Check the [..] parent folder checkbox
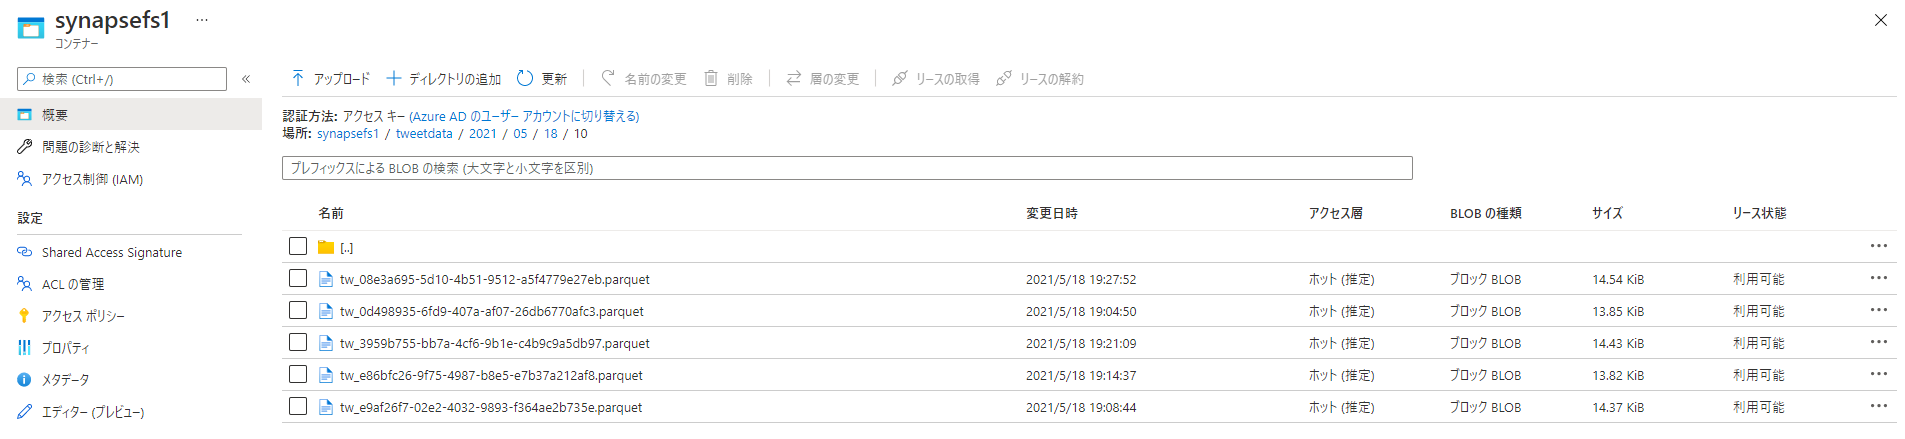 click(x=298, y=246)
